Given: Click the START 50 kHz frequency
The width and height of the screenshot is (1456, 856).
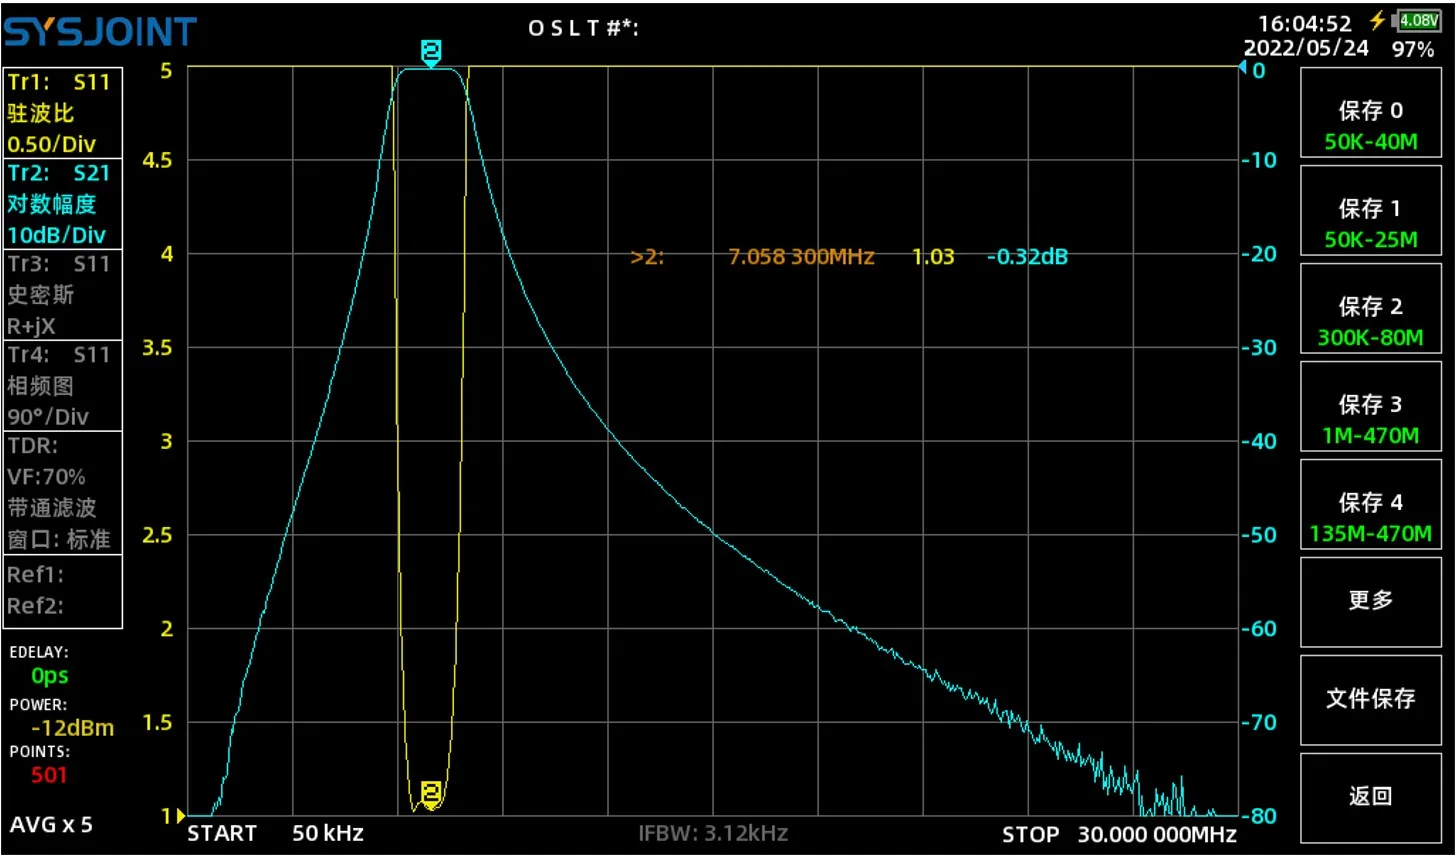Looking at the screenshot, I should 276,833.
